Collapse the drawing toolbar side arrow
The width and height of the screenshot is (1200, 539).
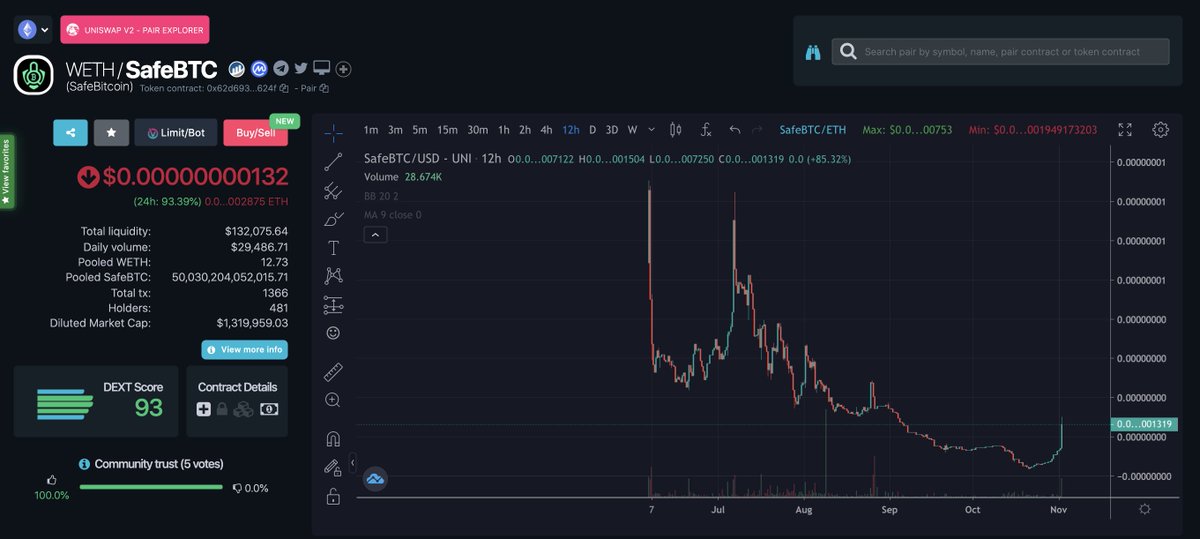click(x=353, y=463)
